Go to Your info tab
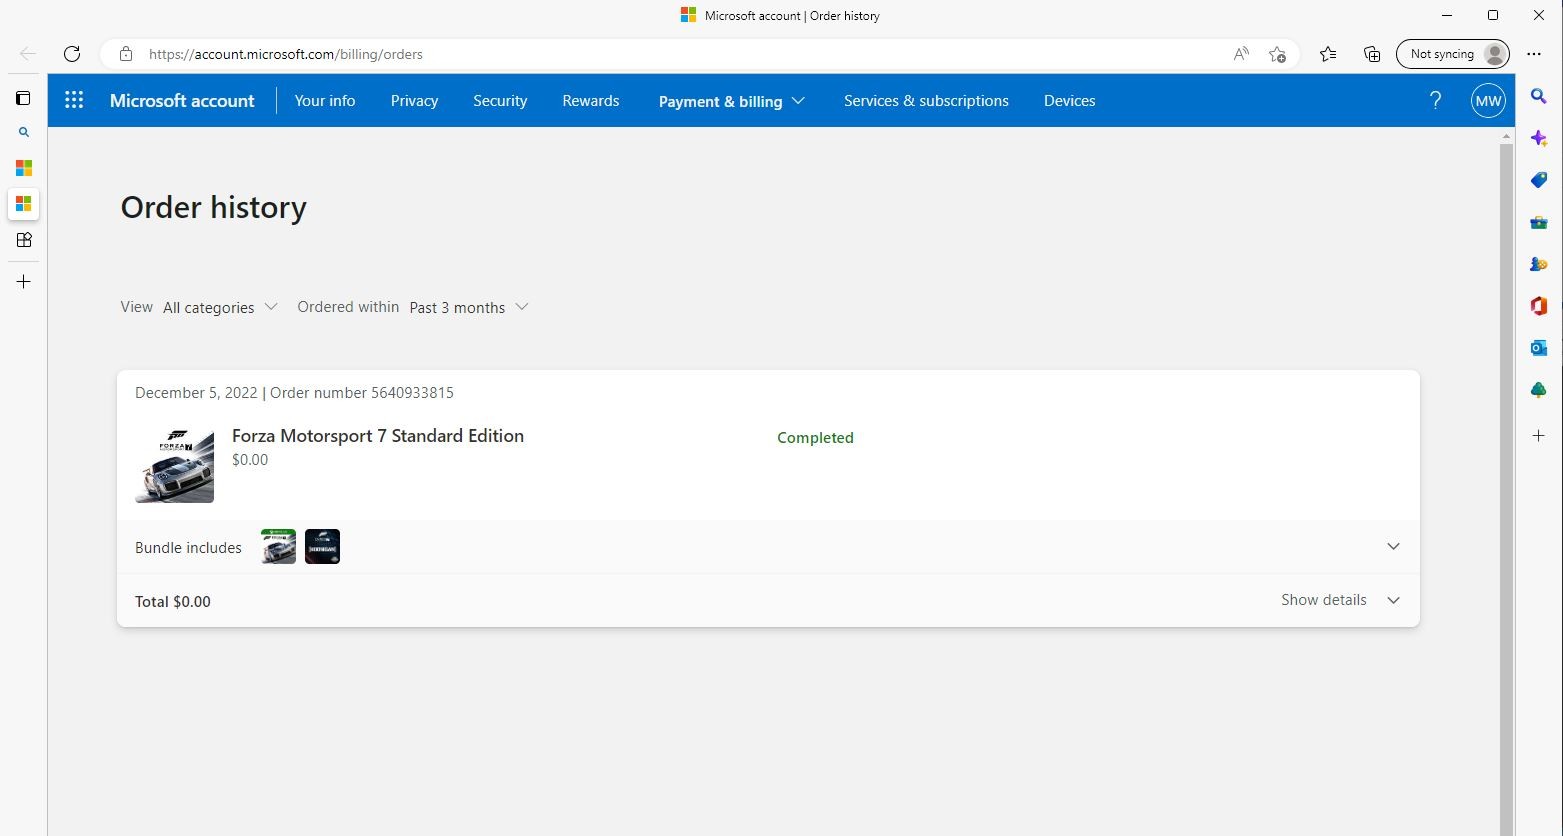 tap(325, 101)
